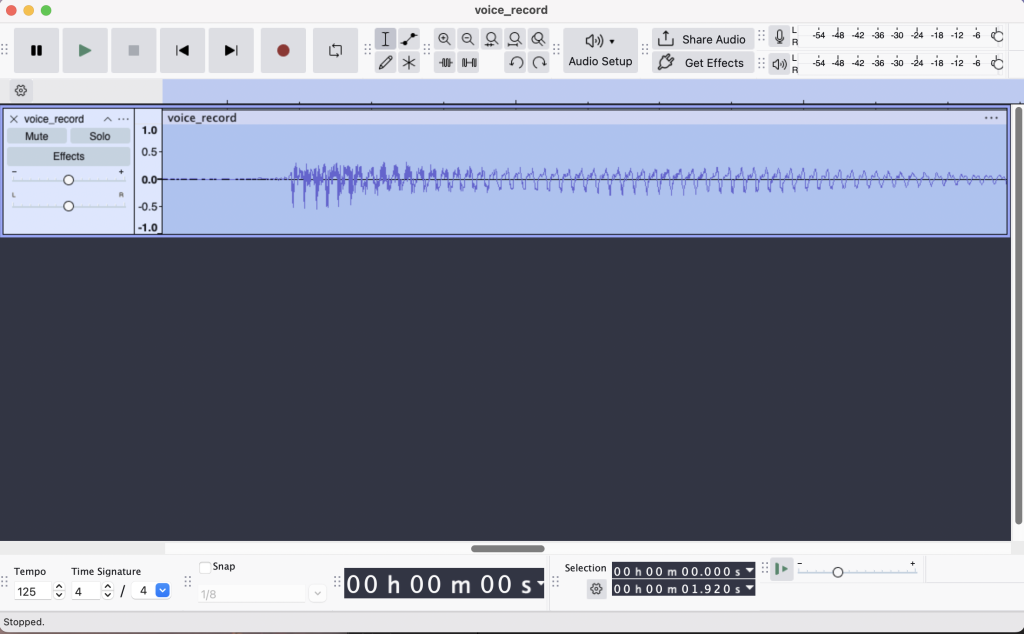Select the Draw pencil tool
1024x634 pixels.
pos(385,62)
